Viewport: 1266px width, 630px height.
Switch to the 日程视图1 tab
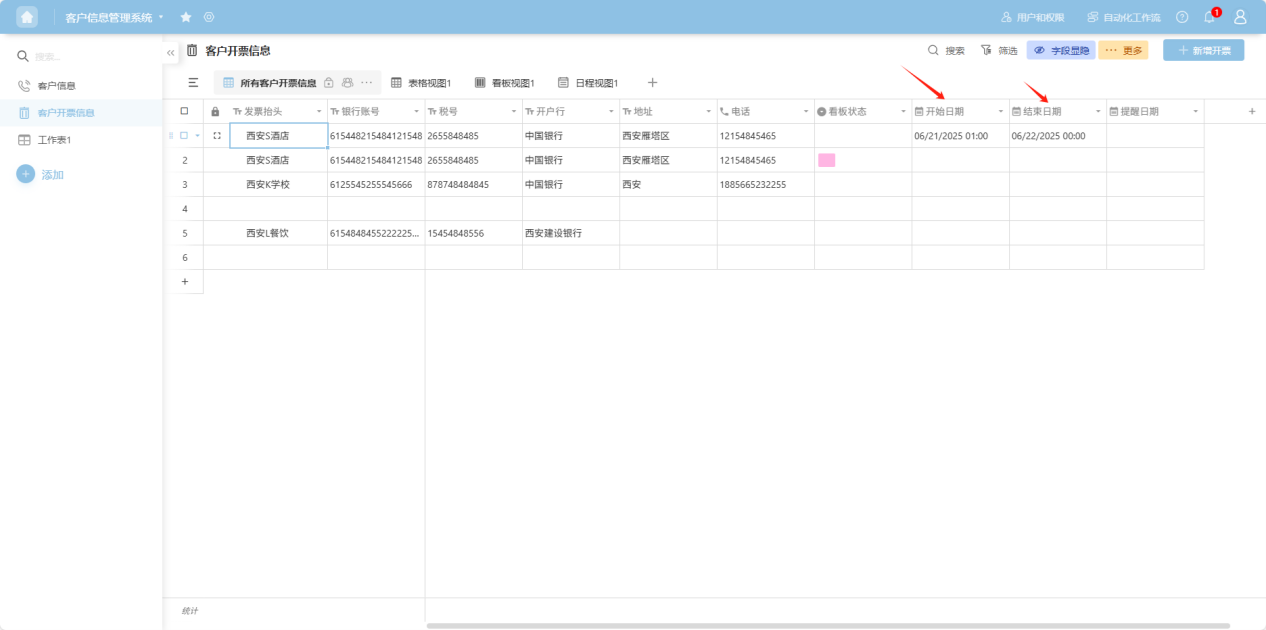tap(588, 83)
